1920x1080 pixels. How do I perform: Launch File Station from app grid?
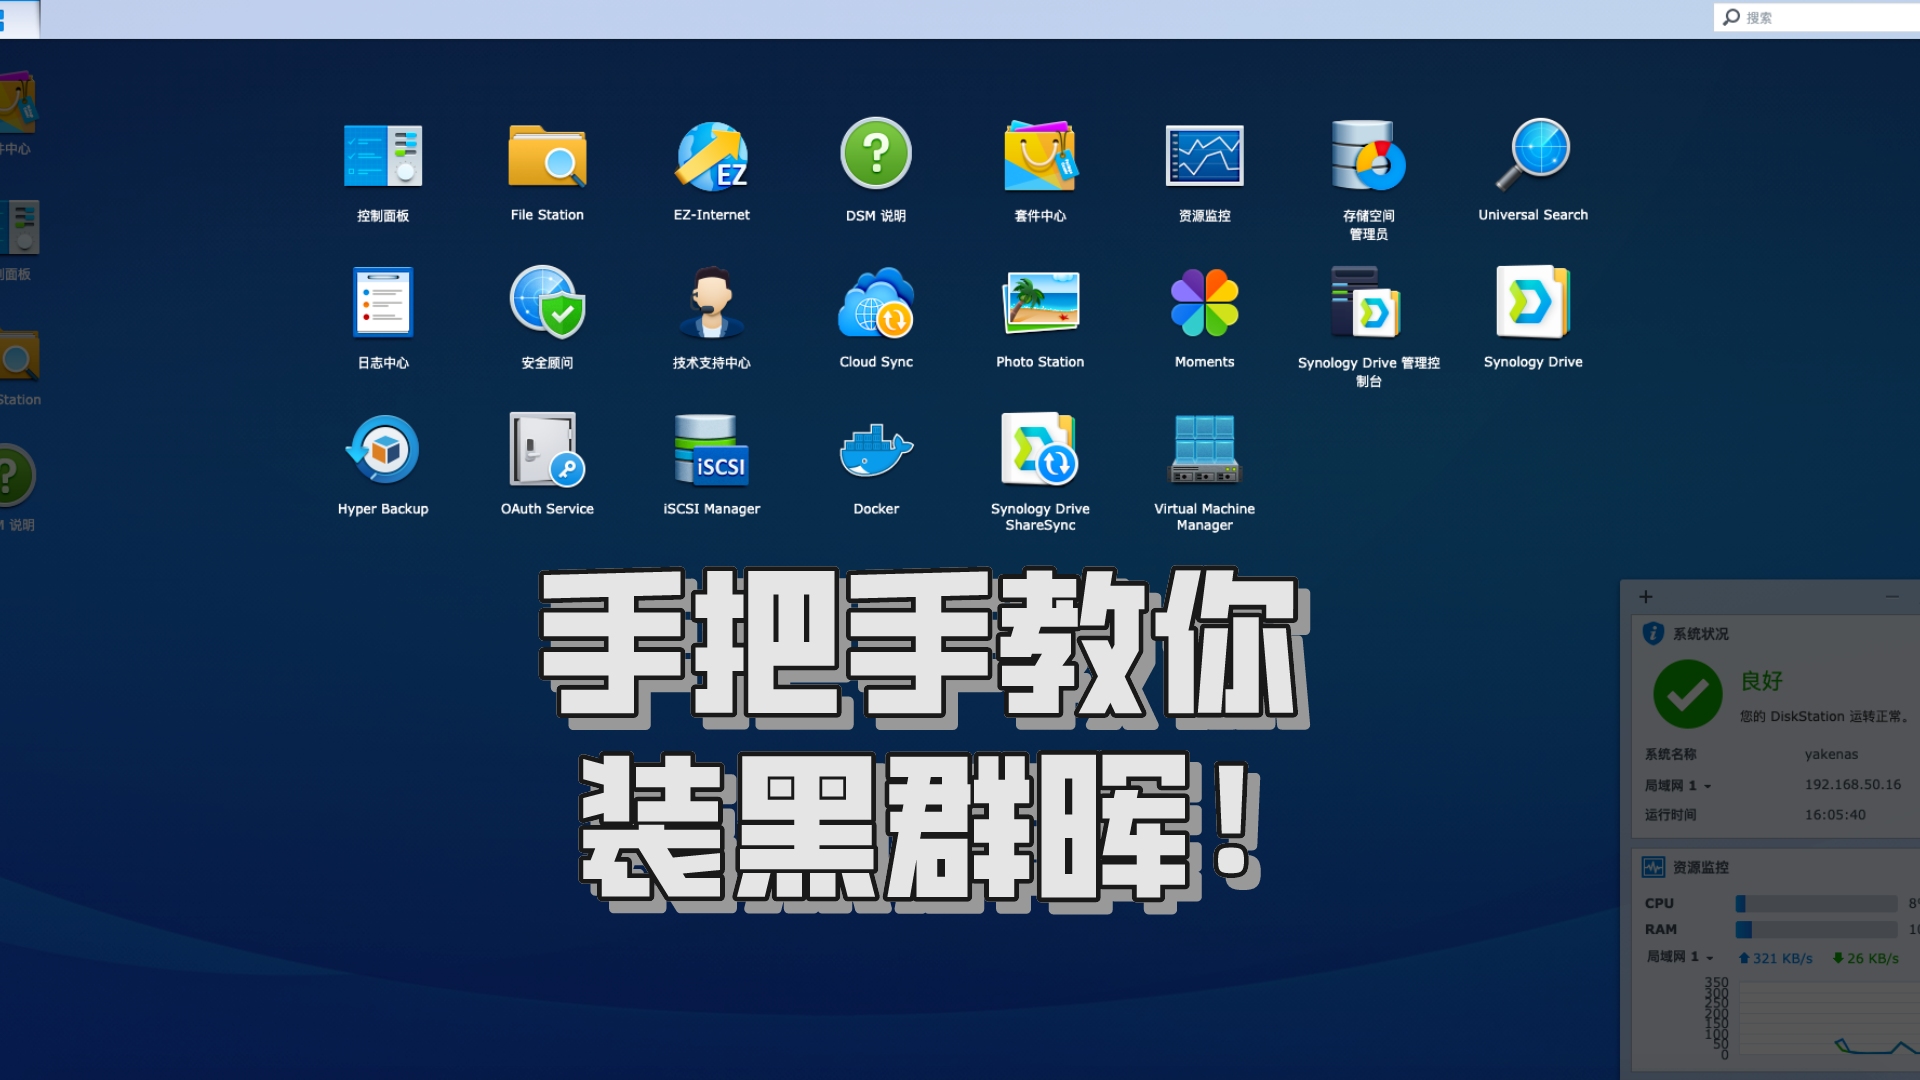pyautogui.click(x=547, y=156)
